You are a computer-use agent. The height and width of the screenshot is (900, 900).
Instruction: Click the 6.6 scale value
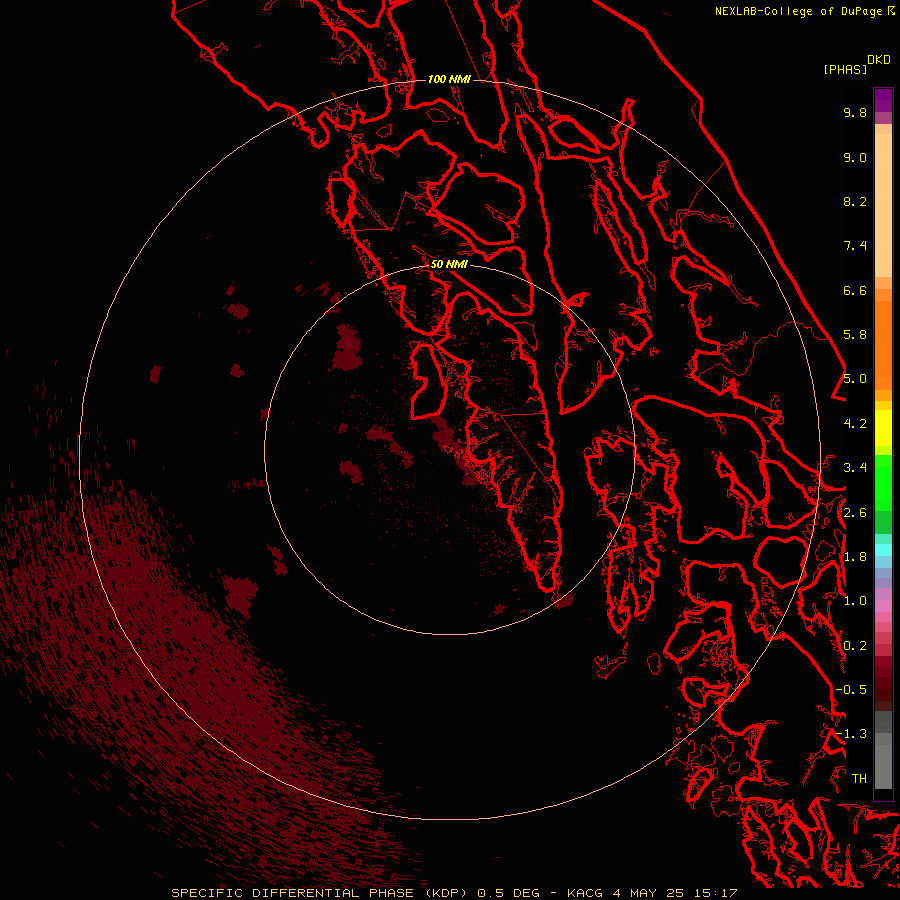(855, 290)
